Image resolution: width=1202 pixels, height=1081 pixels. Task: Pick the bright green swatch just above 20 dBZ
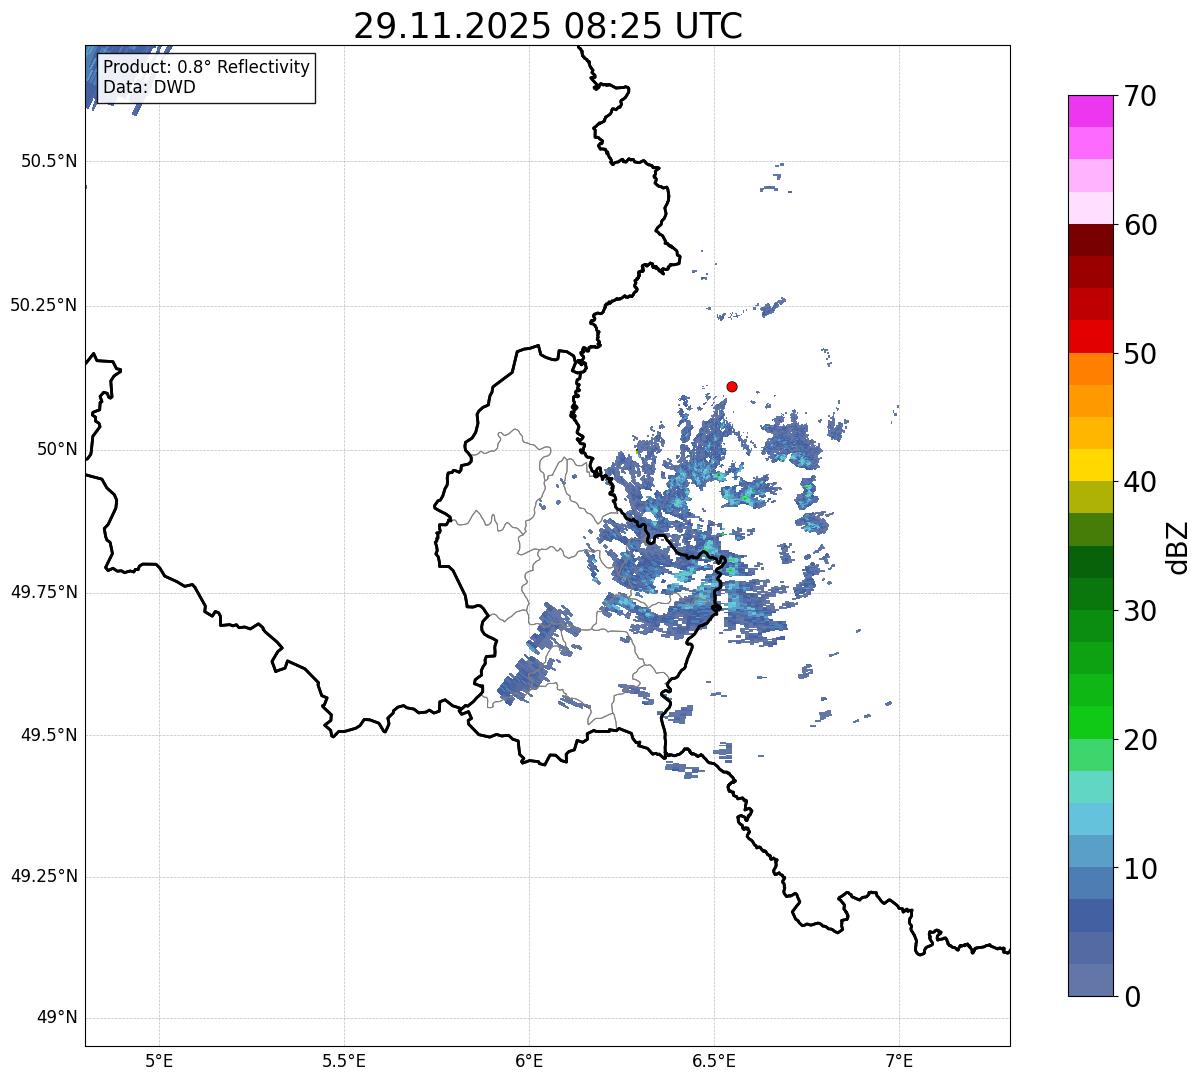tap(1090, 723)
